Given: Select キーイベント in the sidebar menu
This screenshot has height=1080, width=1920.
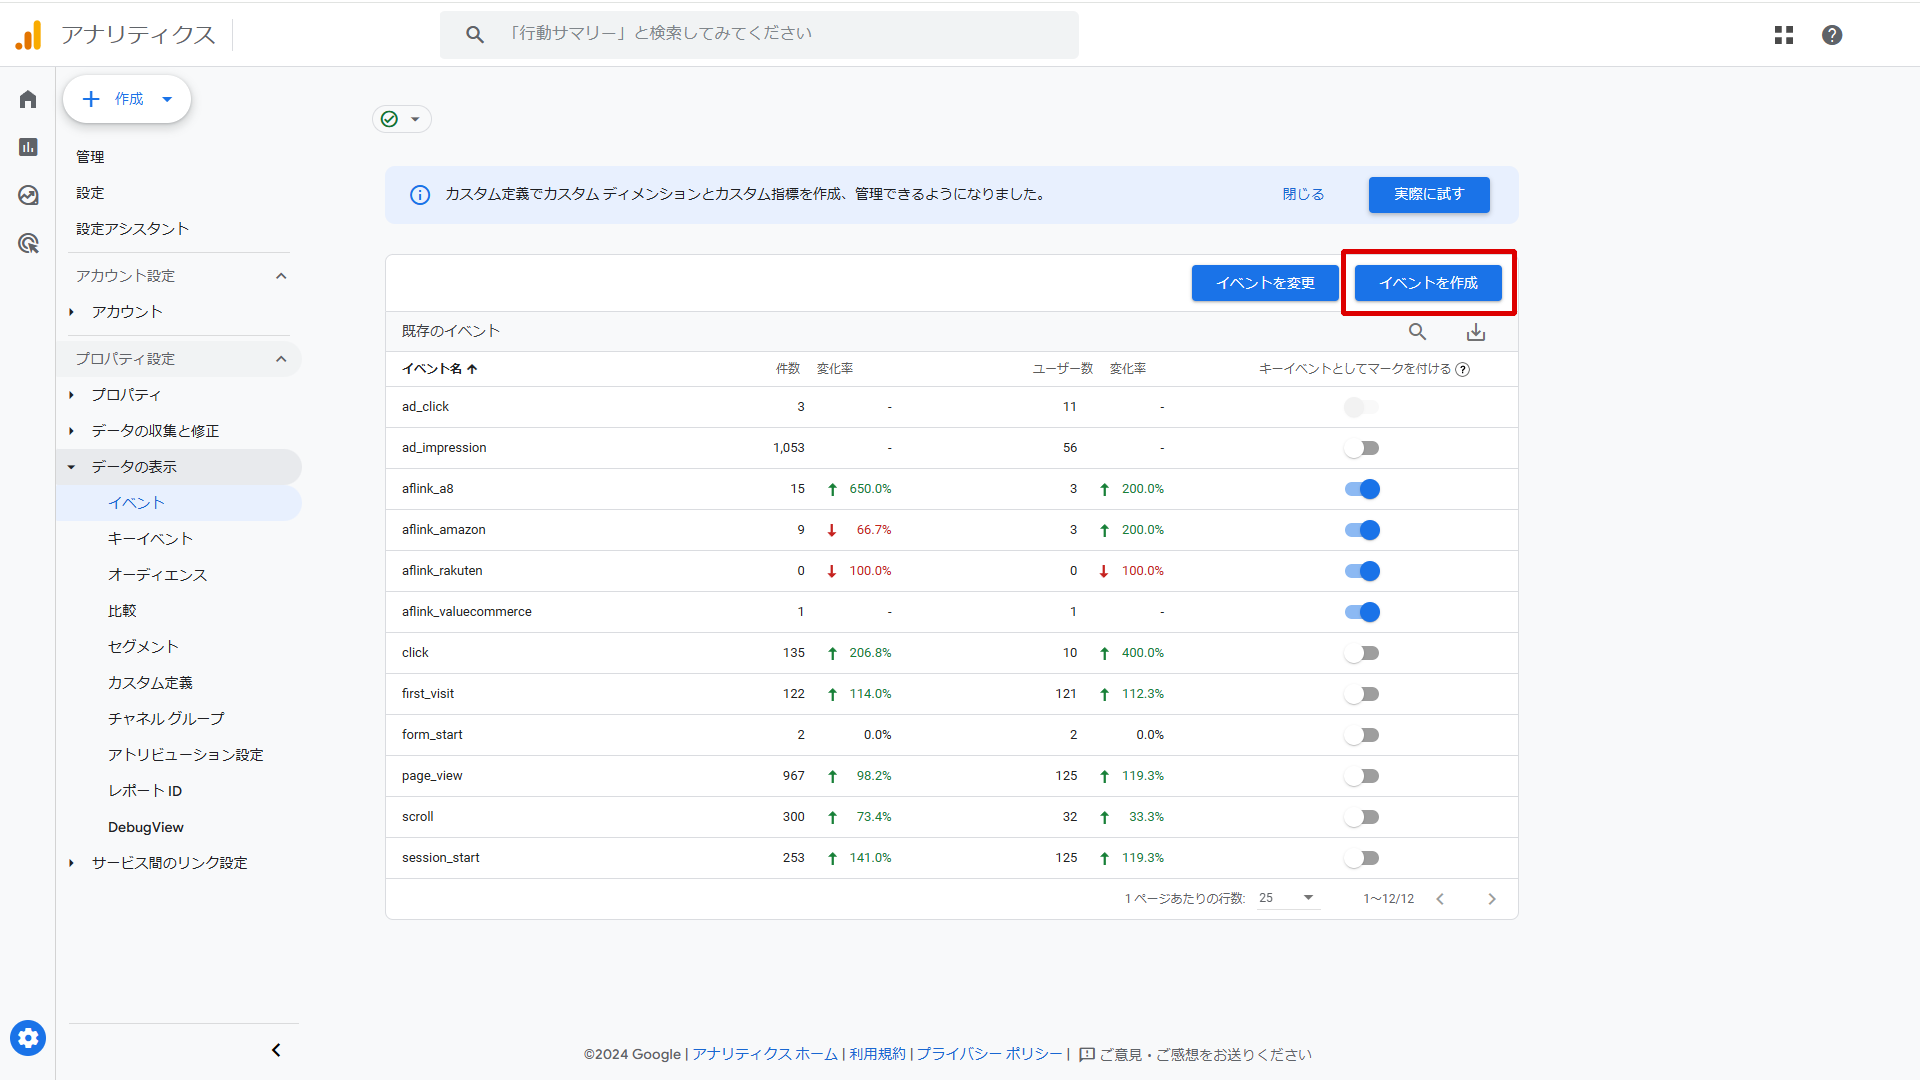Looking at the screenshot, I should pyautogui.click(x=150, y=539).
